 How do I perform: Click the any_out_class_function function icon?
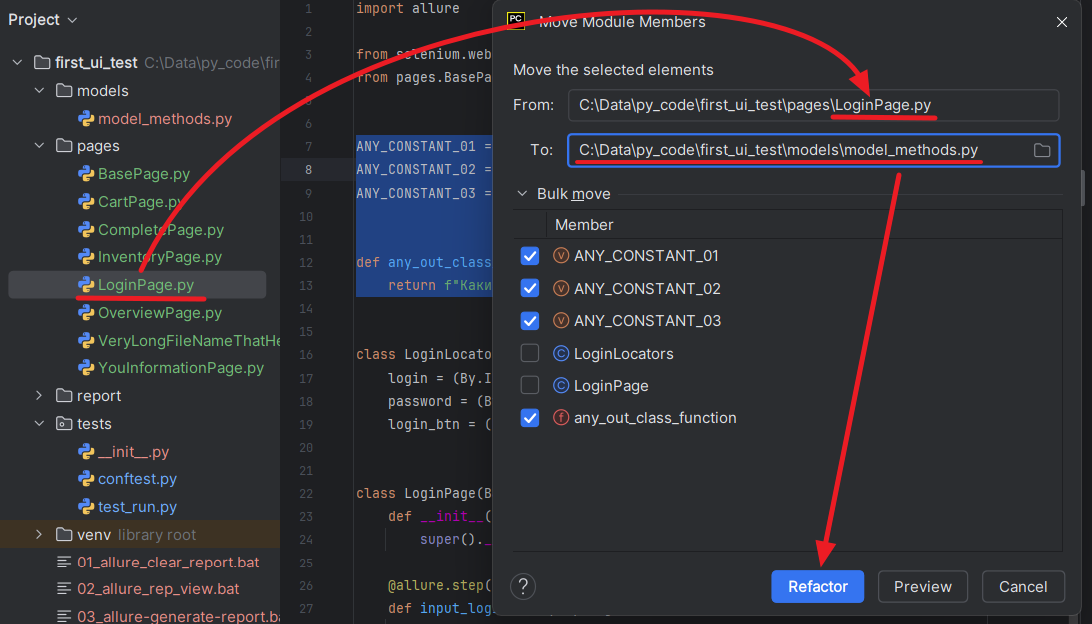(x=561, y=418)
